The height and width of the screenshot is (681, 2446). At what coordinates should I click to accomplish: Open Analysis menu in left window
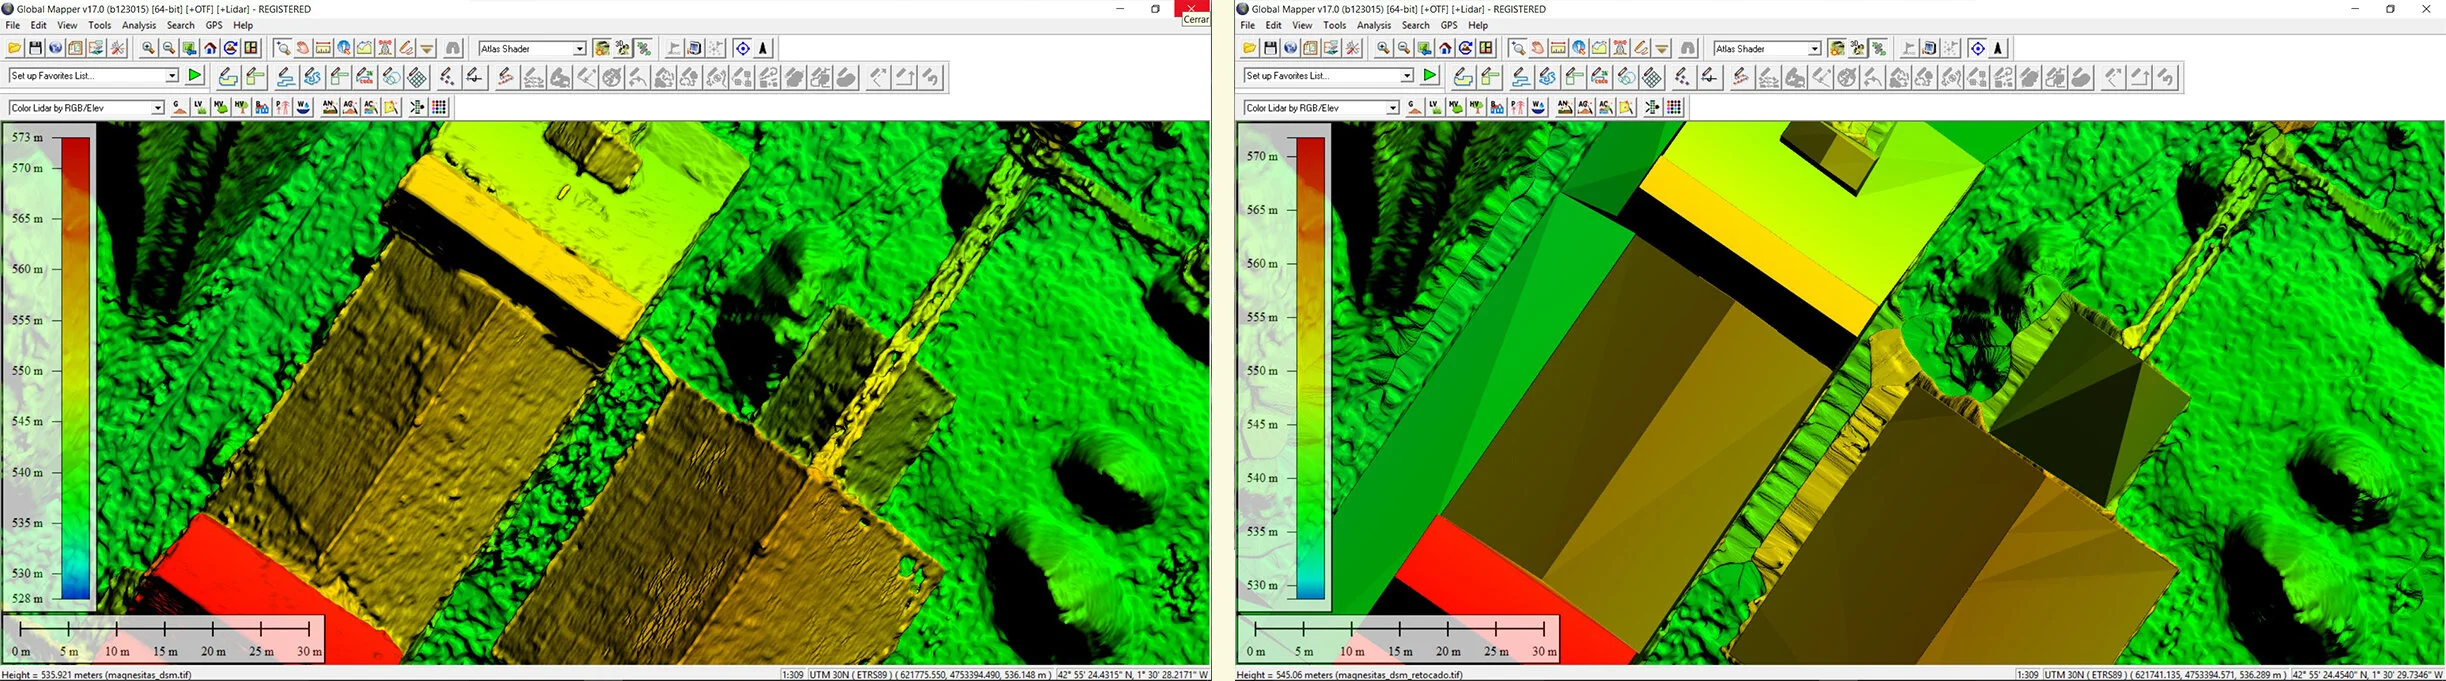click(x=139, y=25)
